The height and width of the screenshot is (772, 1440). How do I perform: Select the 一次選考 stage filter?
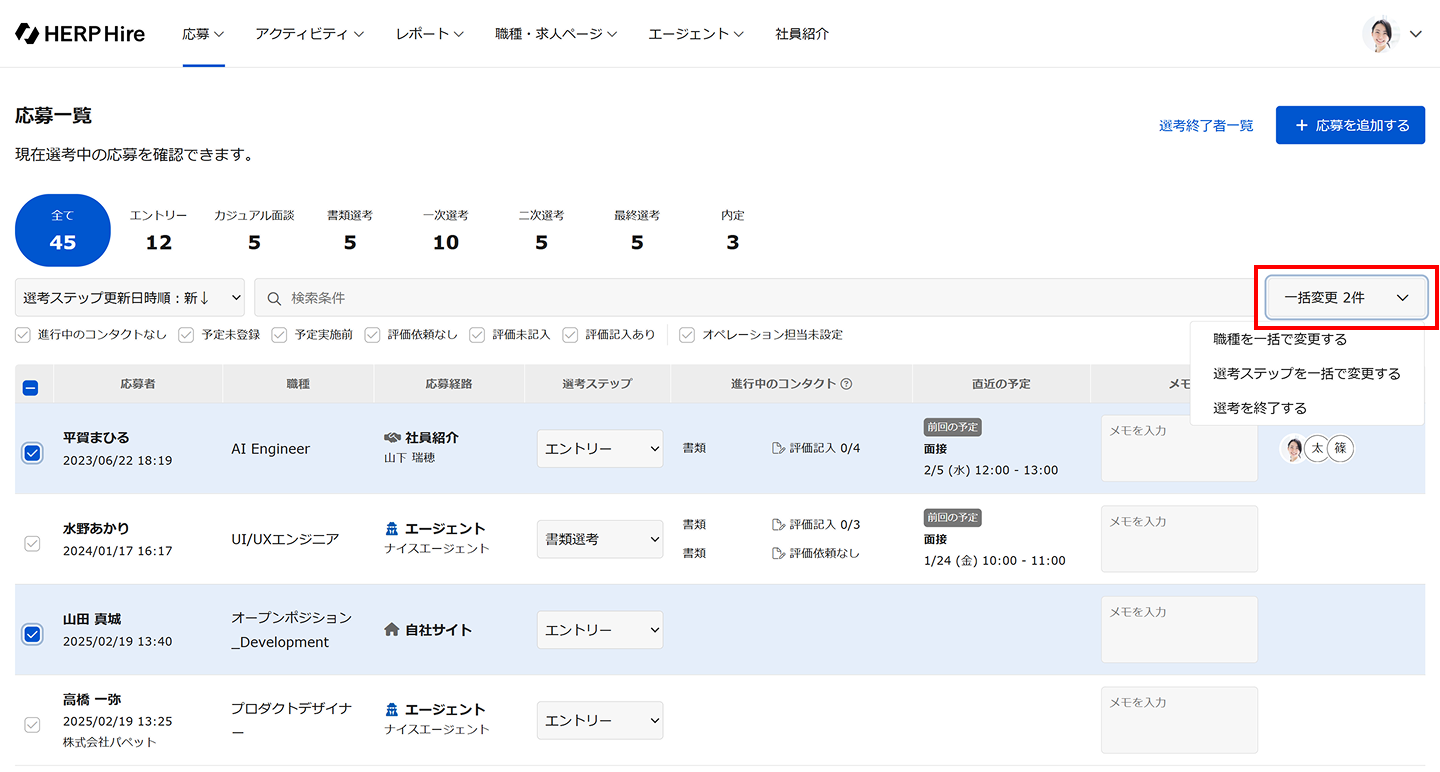pos(446,231)
